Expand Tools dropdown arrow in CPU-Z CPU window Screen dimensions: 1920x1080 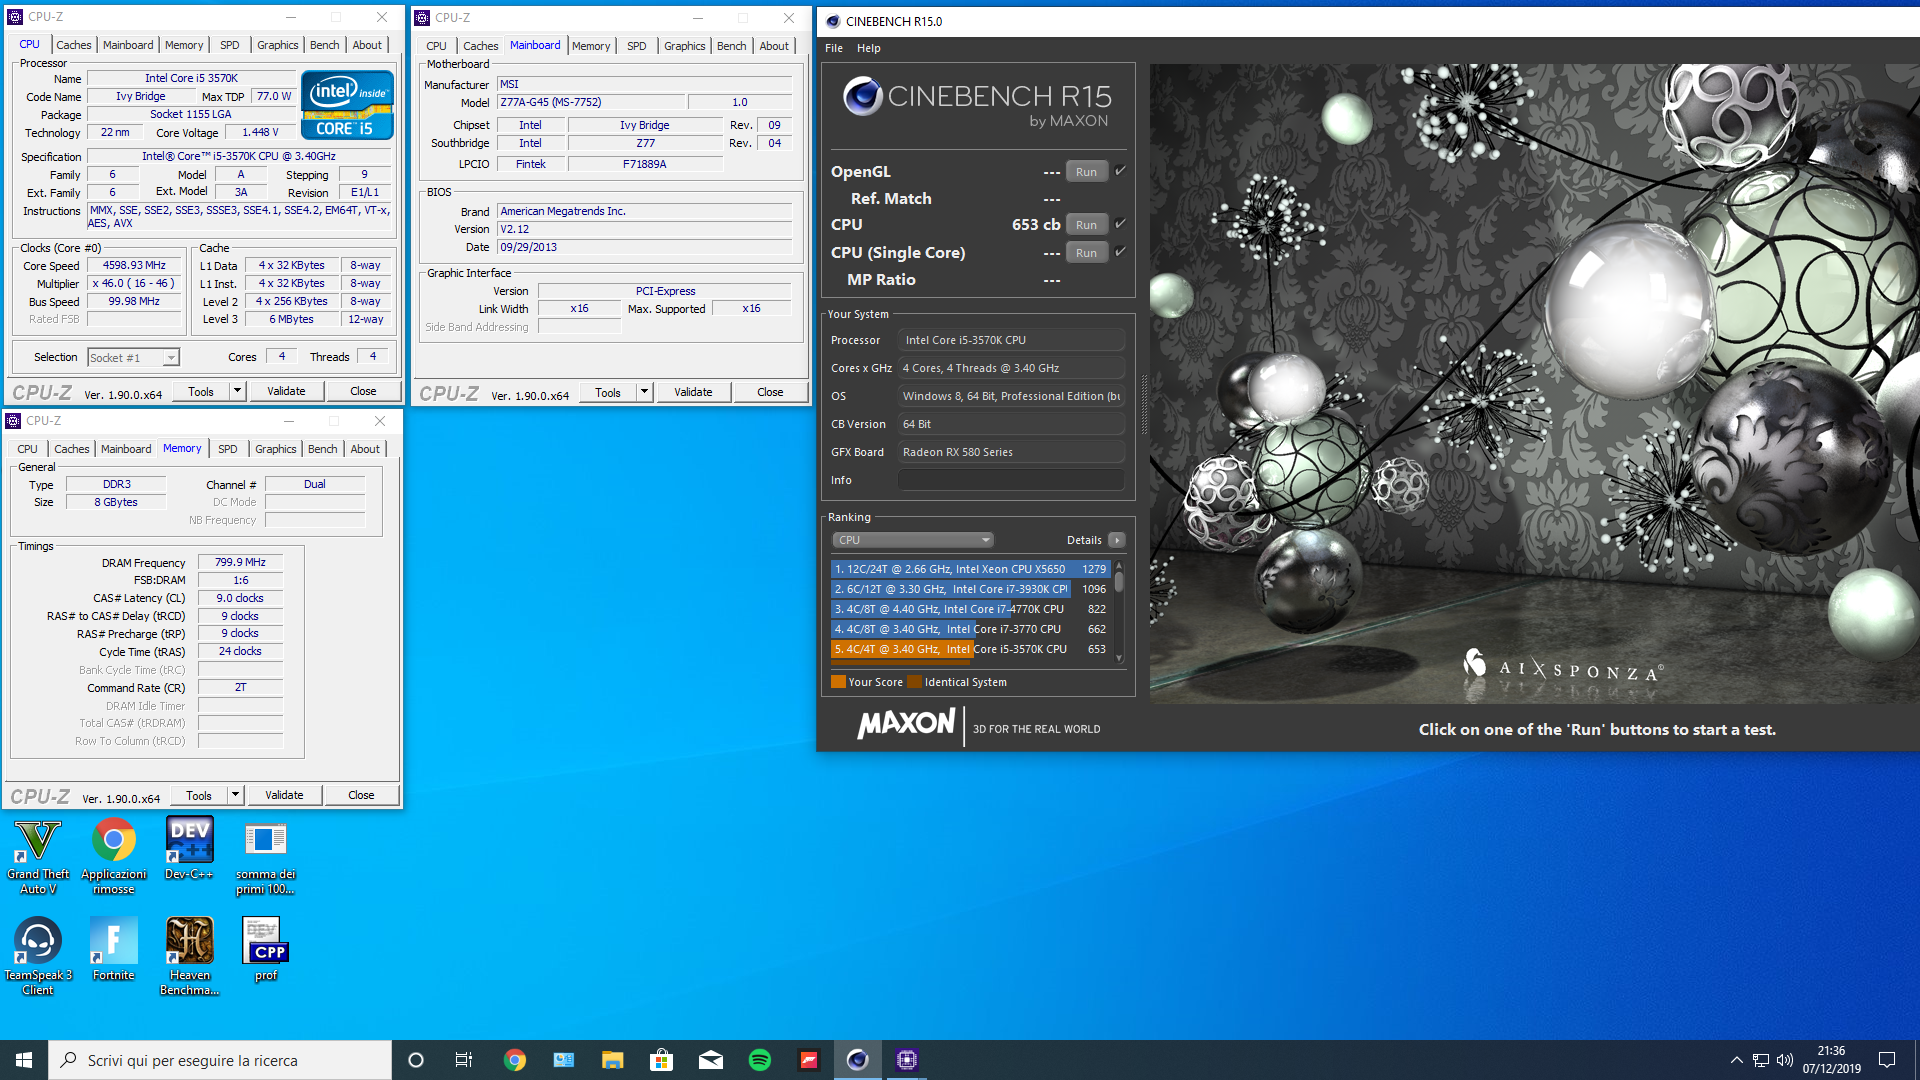tap(237, 391)
